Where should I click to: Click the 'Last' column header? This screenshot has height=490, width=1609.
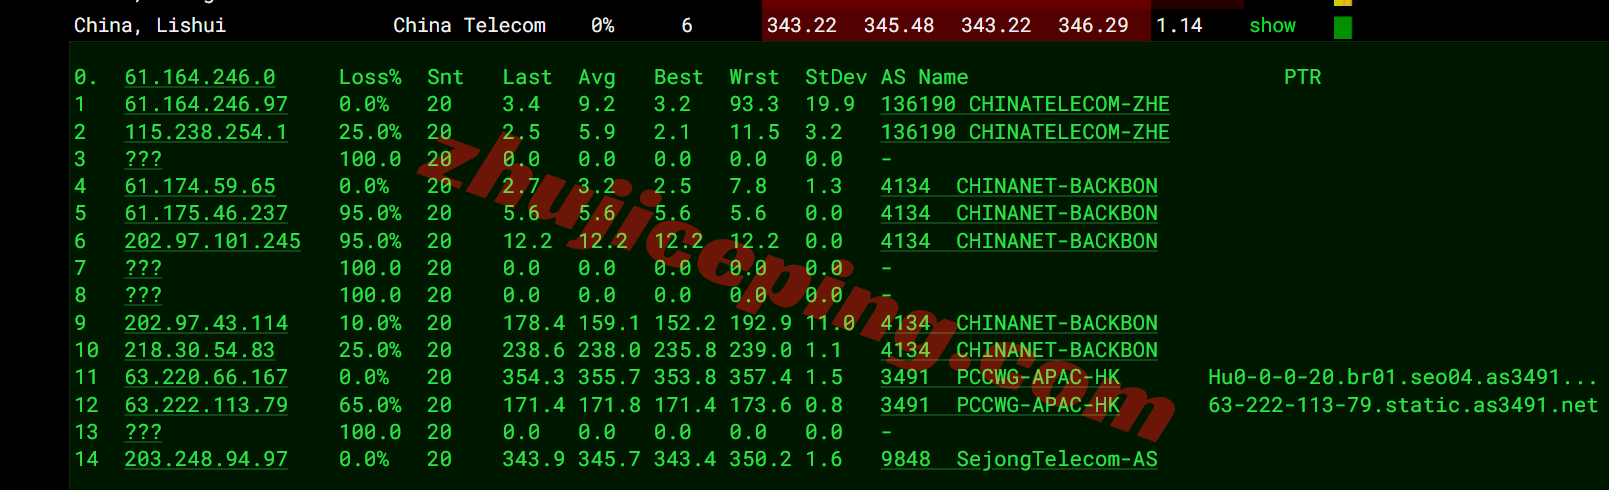point(527,77)
